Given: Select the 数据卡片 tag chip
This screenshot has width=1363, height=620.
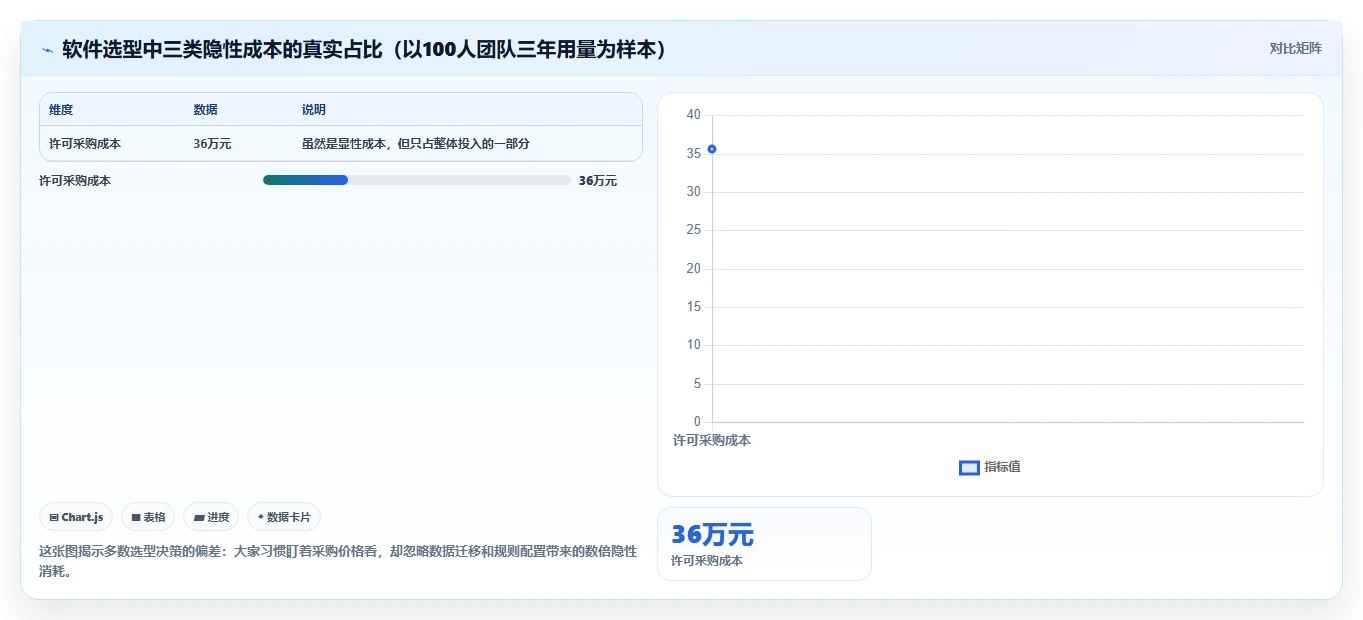Looking at the screenshot, I should pos(284,517).
